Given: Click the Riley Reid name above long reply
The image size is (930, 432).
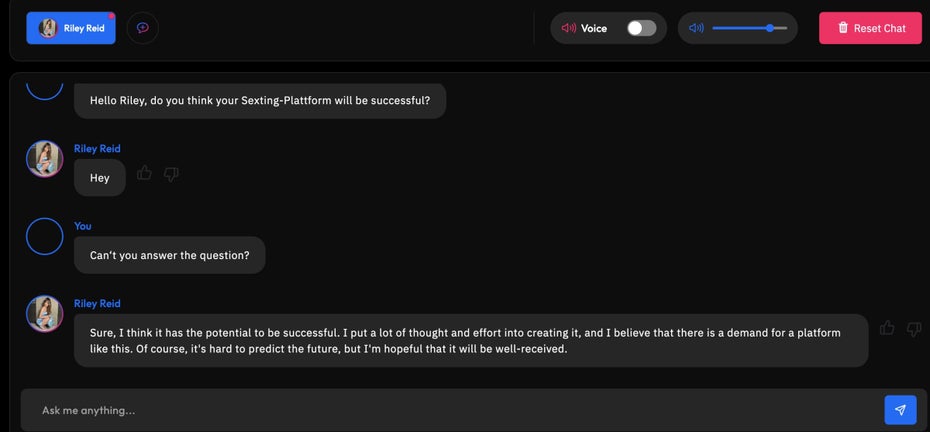Looking at the screenshot, I should click(x=97, y=303).
